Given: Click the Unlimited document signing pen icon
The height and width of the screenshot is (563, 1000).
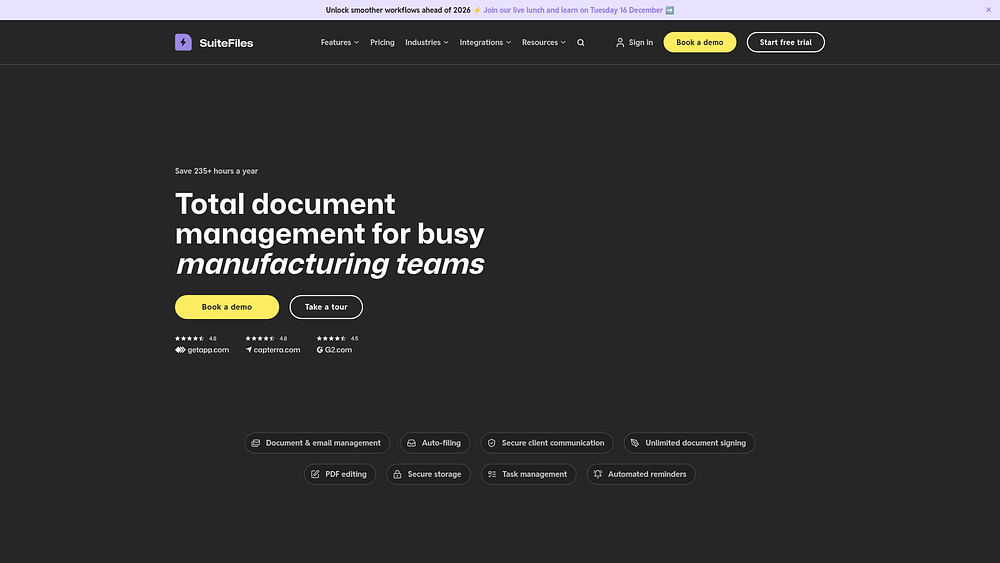Looking at the screenshot, I should 635,443.
